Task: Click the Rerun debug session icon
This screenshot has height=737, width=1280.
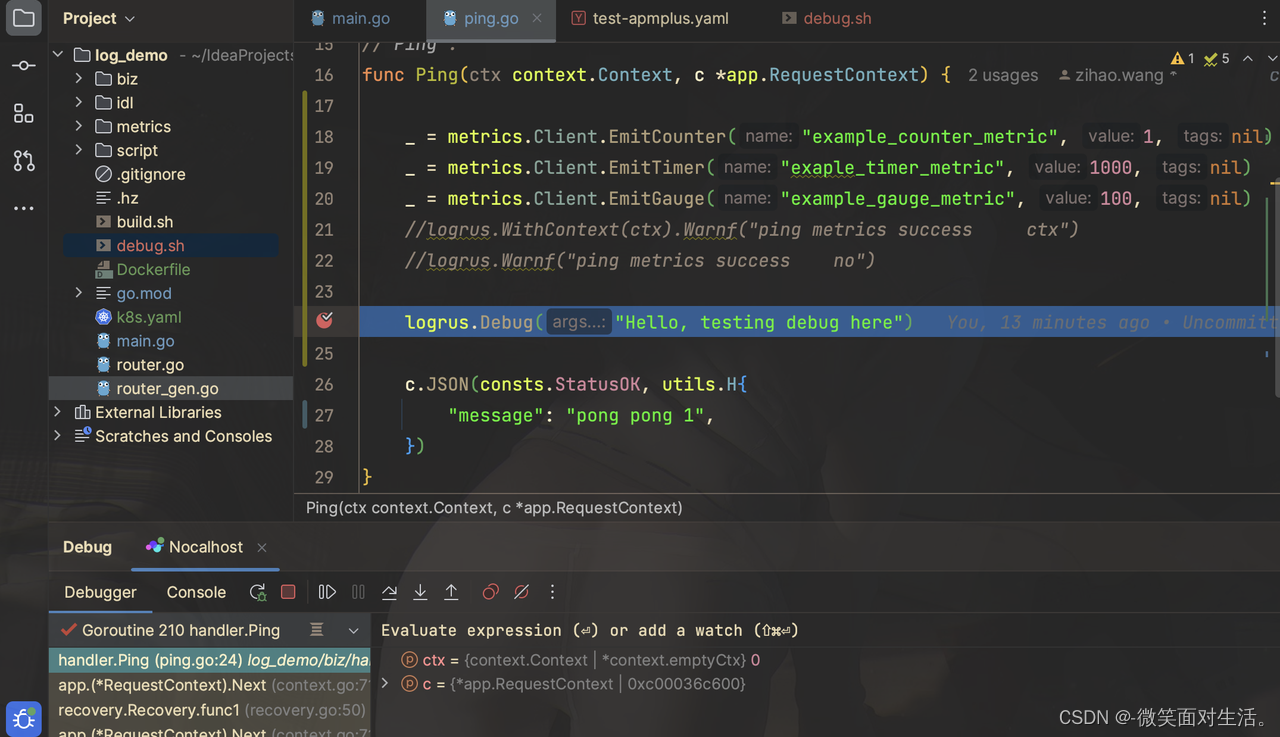Action: [258, 592]
